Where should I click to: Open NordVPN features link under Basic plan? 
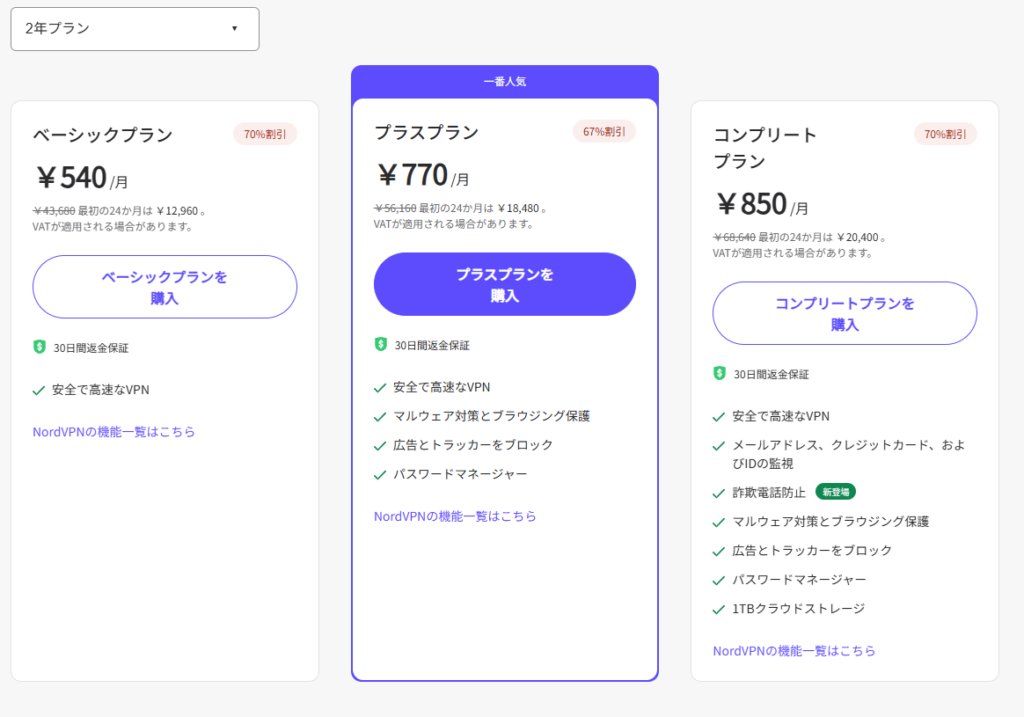pyautogui.click(x=114, y=432)
